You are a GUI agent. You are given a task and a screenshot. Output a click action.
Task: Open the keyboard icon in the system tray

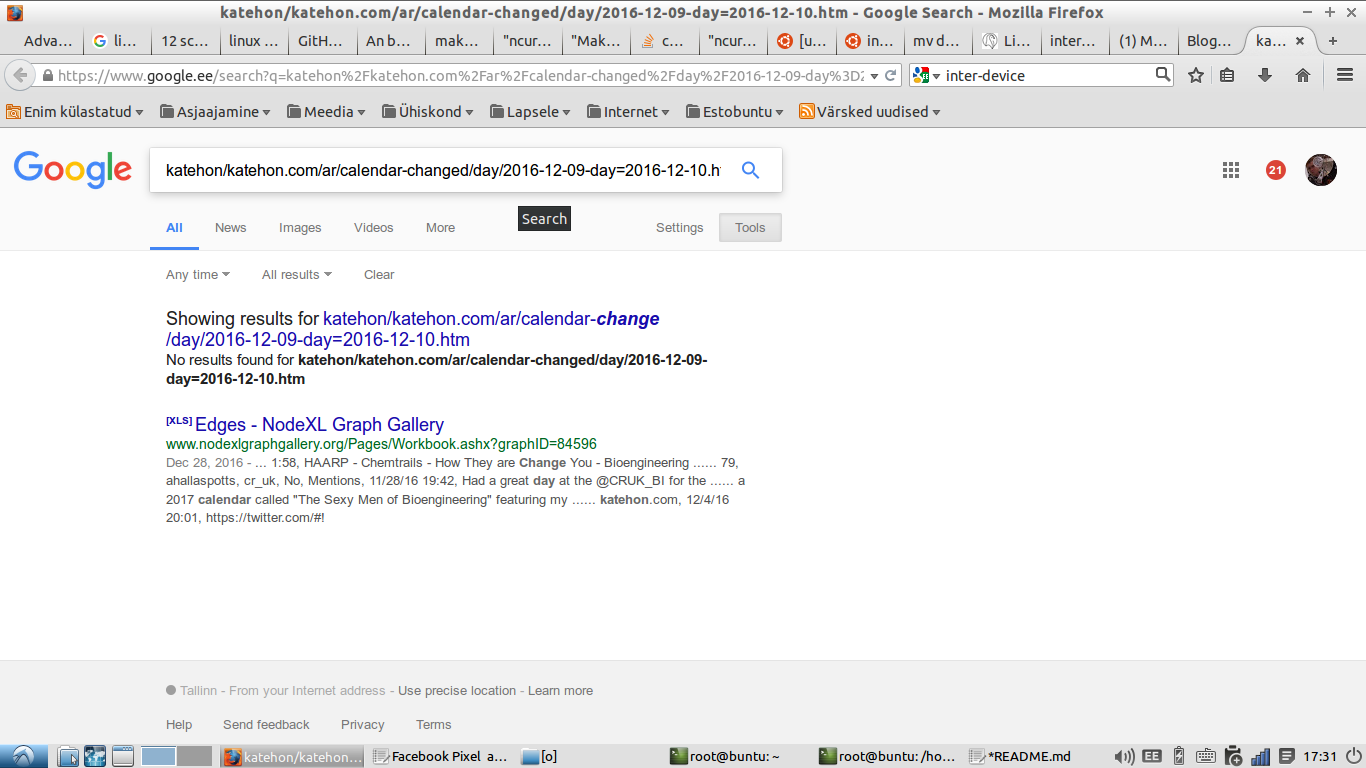(1205, 756)
